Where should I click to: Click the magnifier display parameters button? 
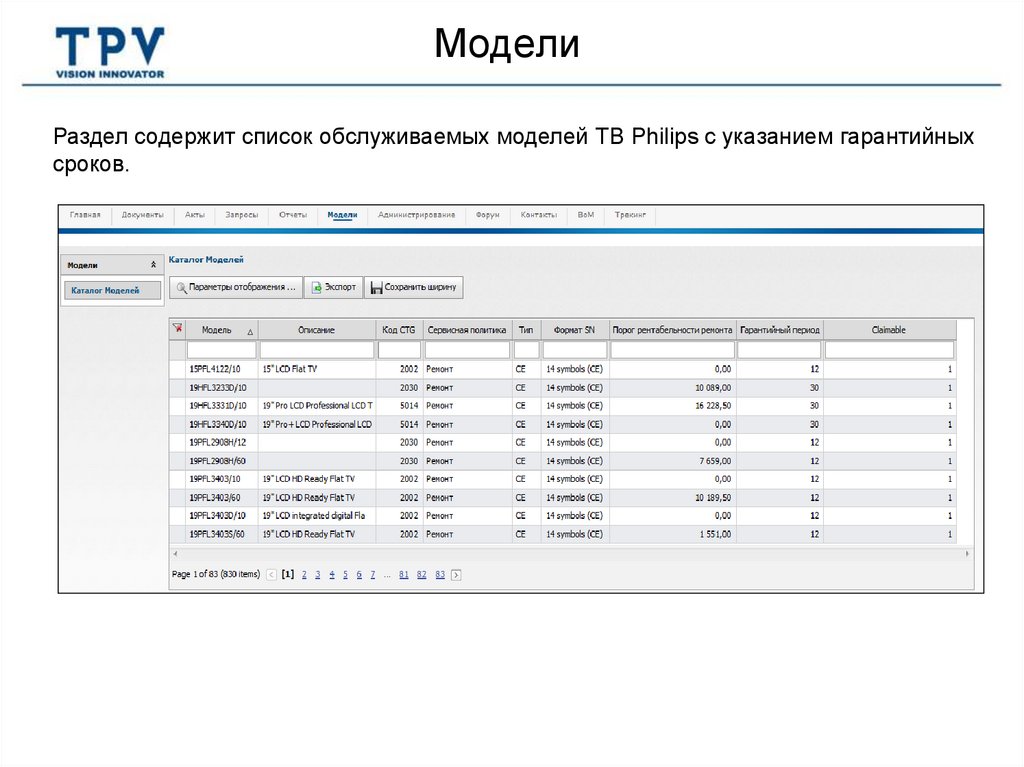(236, 288)
